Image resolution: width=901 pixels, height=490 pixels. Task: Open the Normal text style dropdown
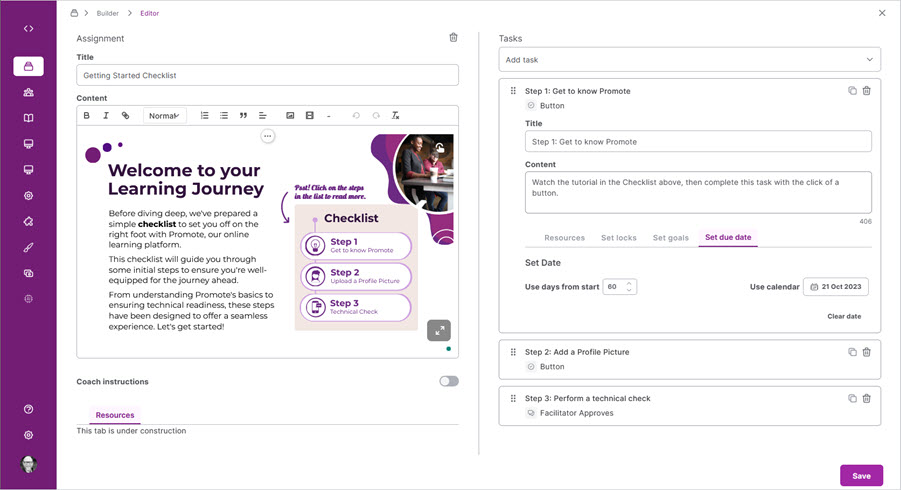click(x=164, y=116)
